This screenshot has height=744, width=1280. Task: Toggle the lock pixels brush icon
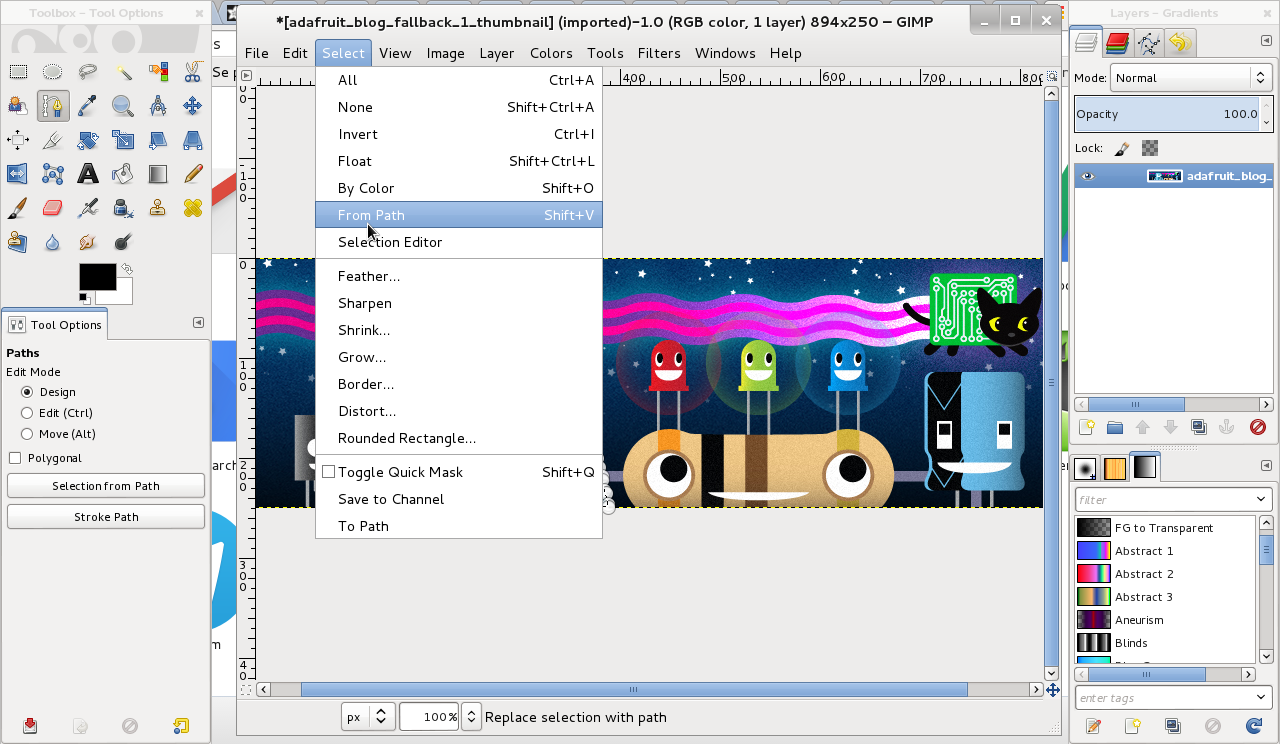(1122, 148)
